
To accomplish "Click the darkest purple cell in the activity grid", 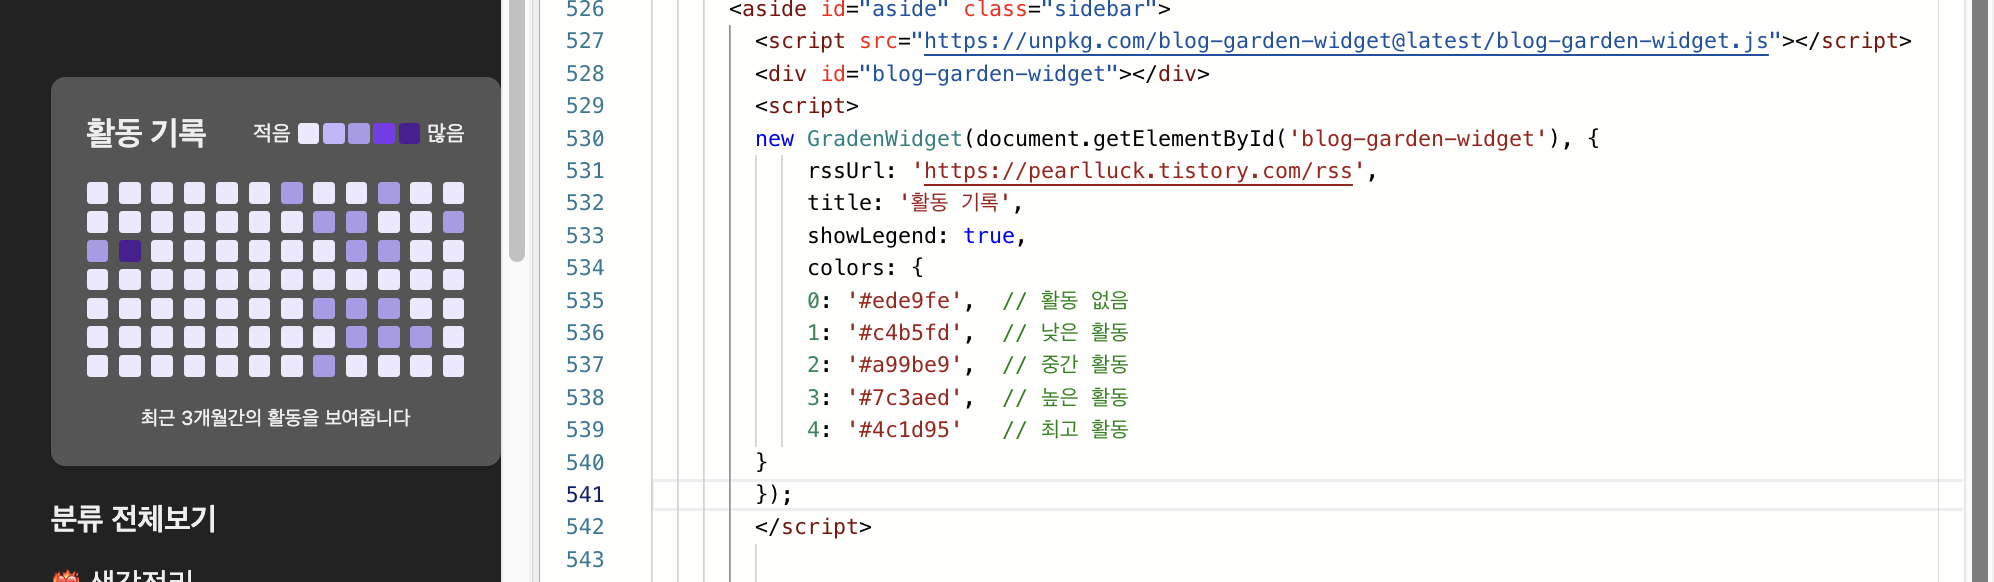I will (130, 250).
